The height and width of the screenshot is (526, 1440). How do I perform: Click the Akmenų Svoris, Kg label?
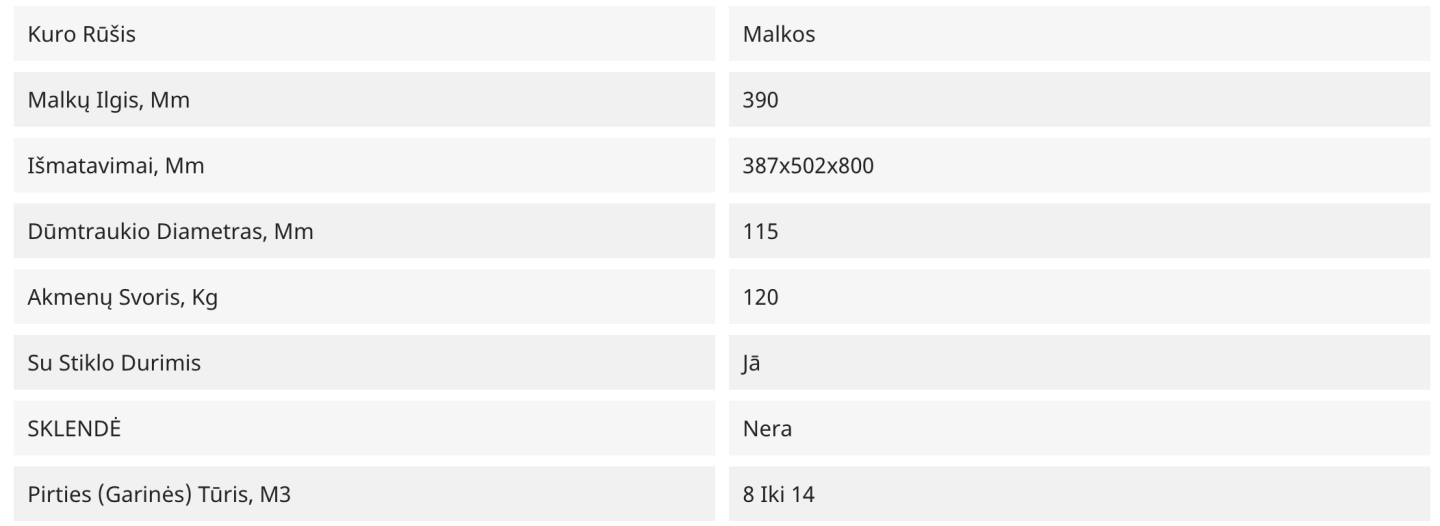[x=121, y=297]
